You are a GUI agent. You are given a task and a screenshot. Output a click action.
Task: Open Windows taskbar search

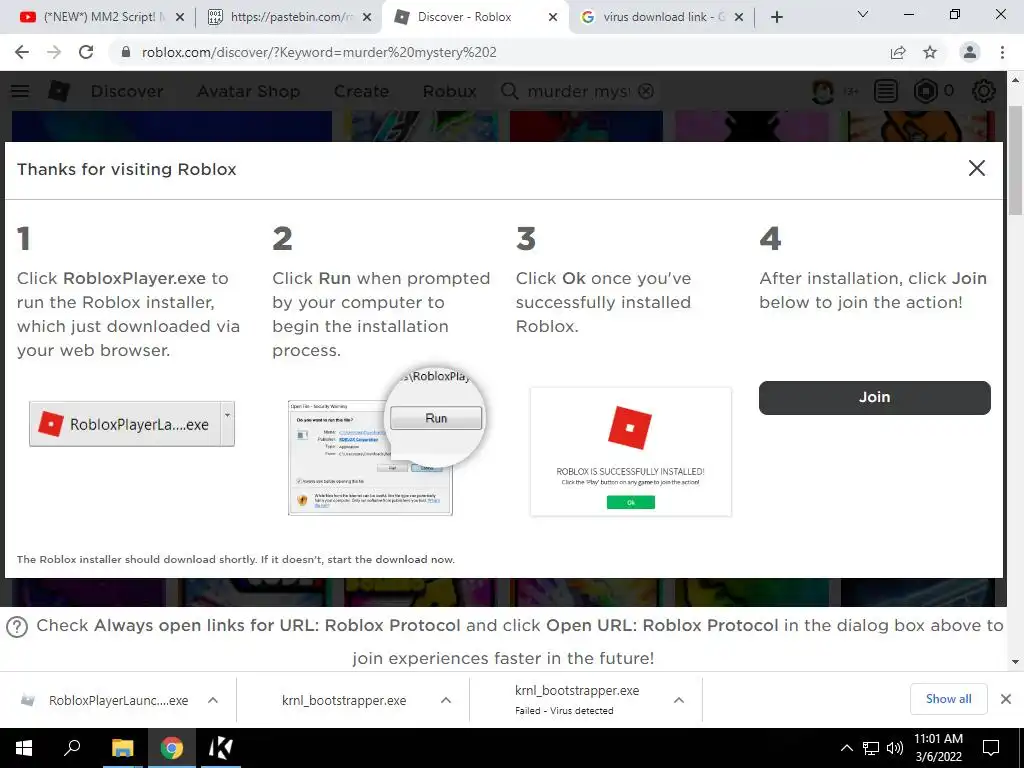[x=72, y=748]
